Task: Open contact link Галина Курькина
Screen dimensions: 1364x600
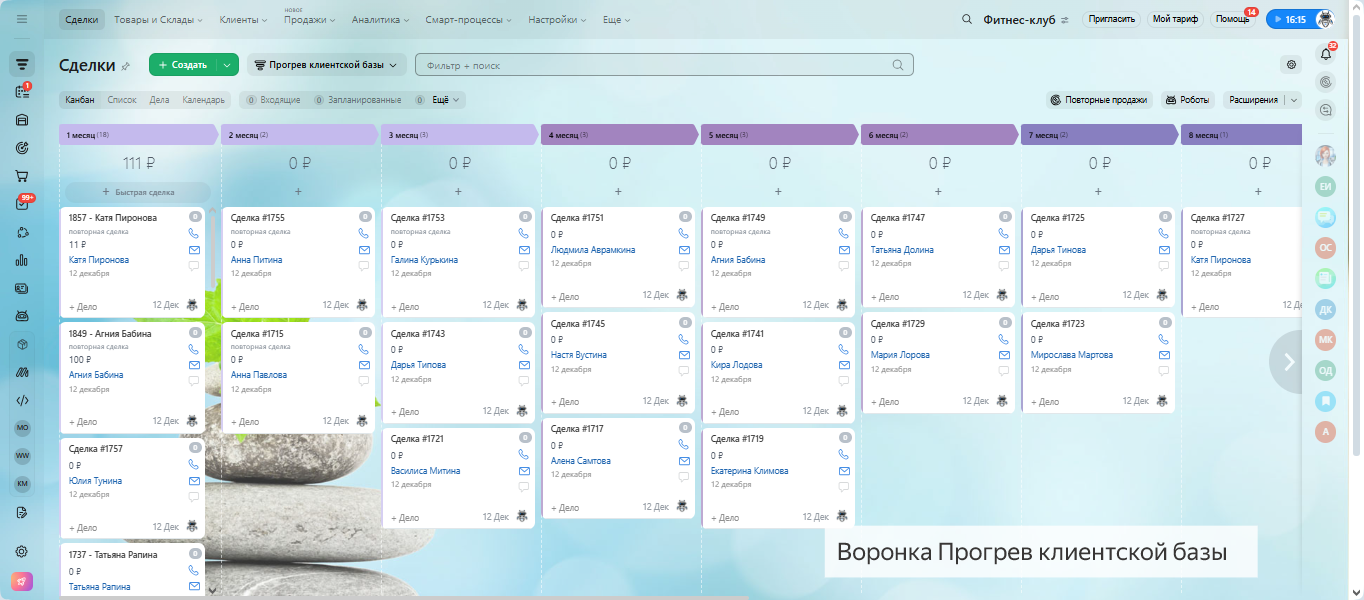Action: tap(424, 260)
